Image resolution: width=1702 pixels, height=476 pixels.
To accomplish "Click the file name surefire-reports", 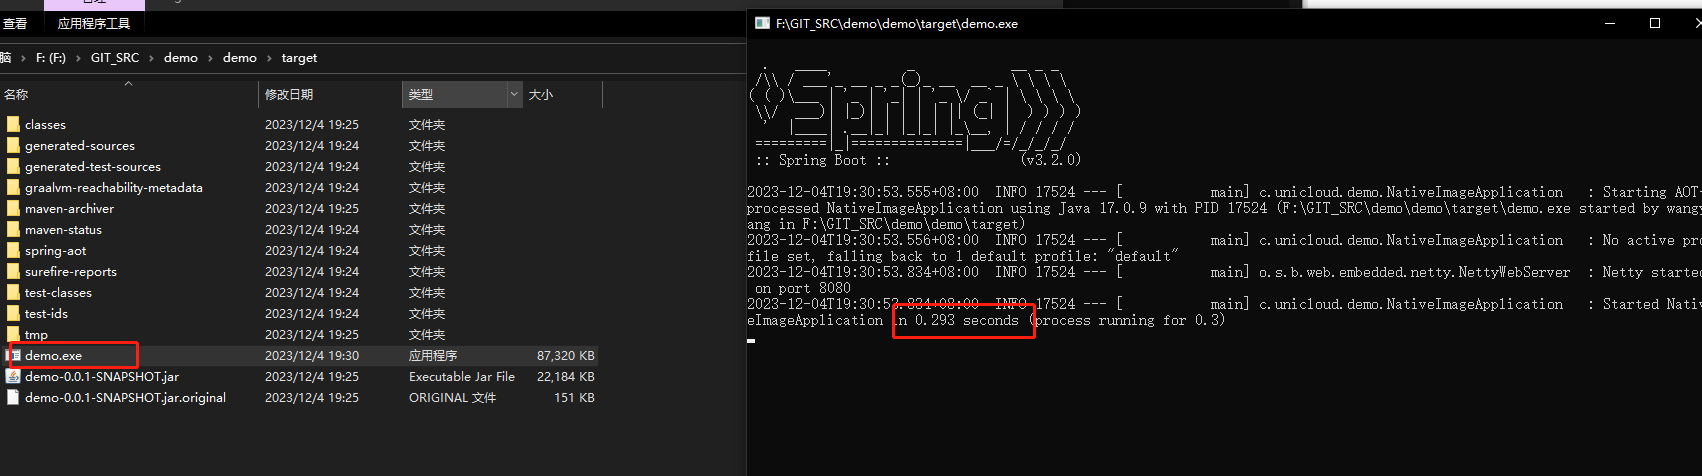I will (x=71, y=272).
